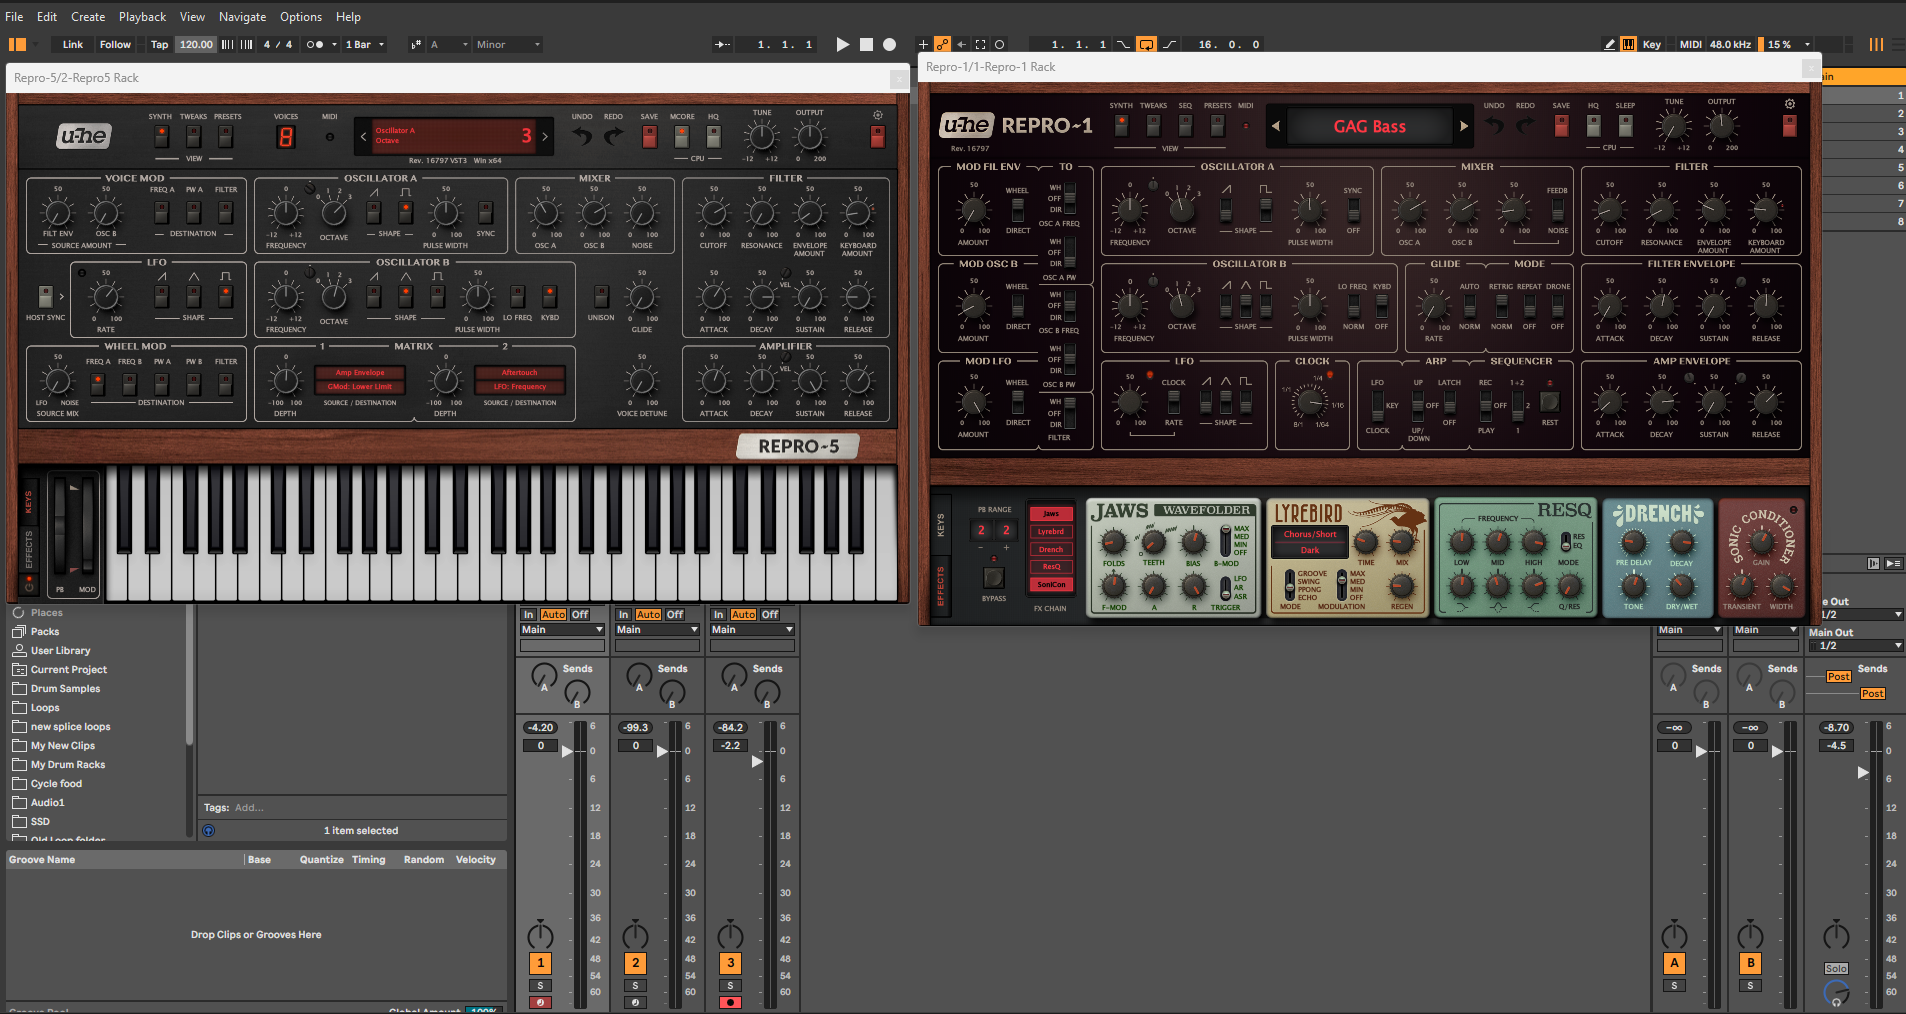The height and width of the screenshot is (1014, 1906).
Task: Go to previous preset in Repro-1
Action: tap(1275, 126)
